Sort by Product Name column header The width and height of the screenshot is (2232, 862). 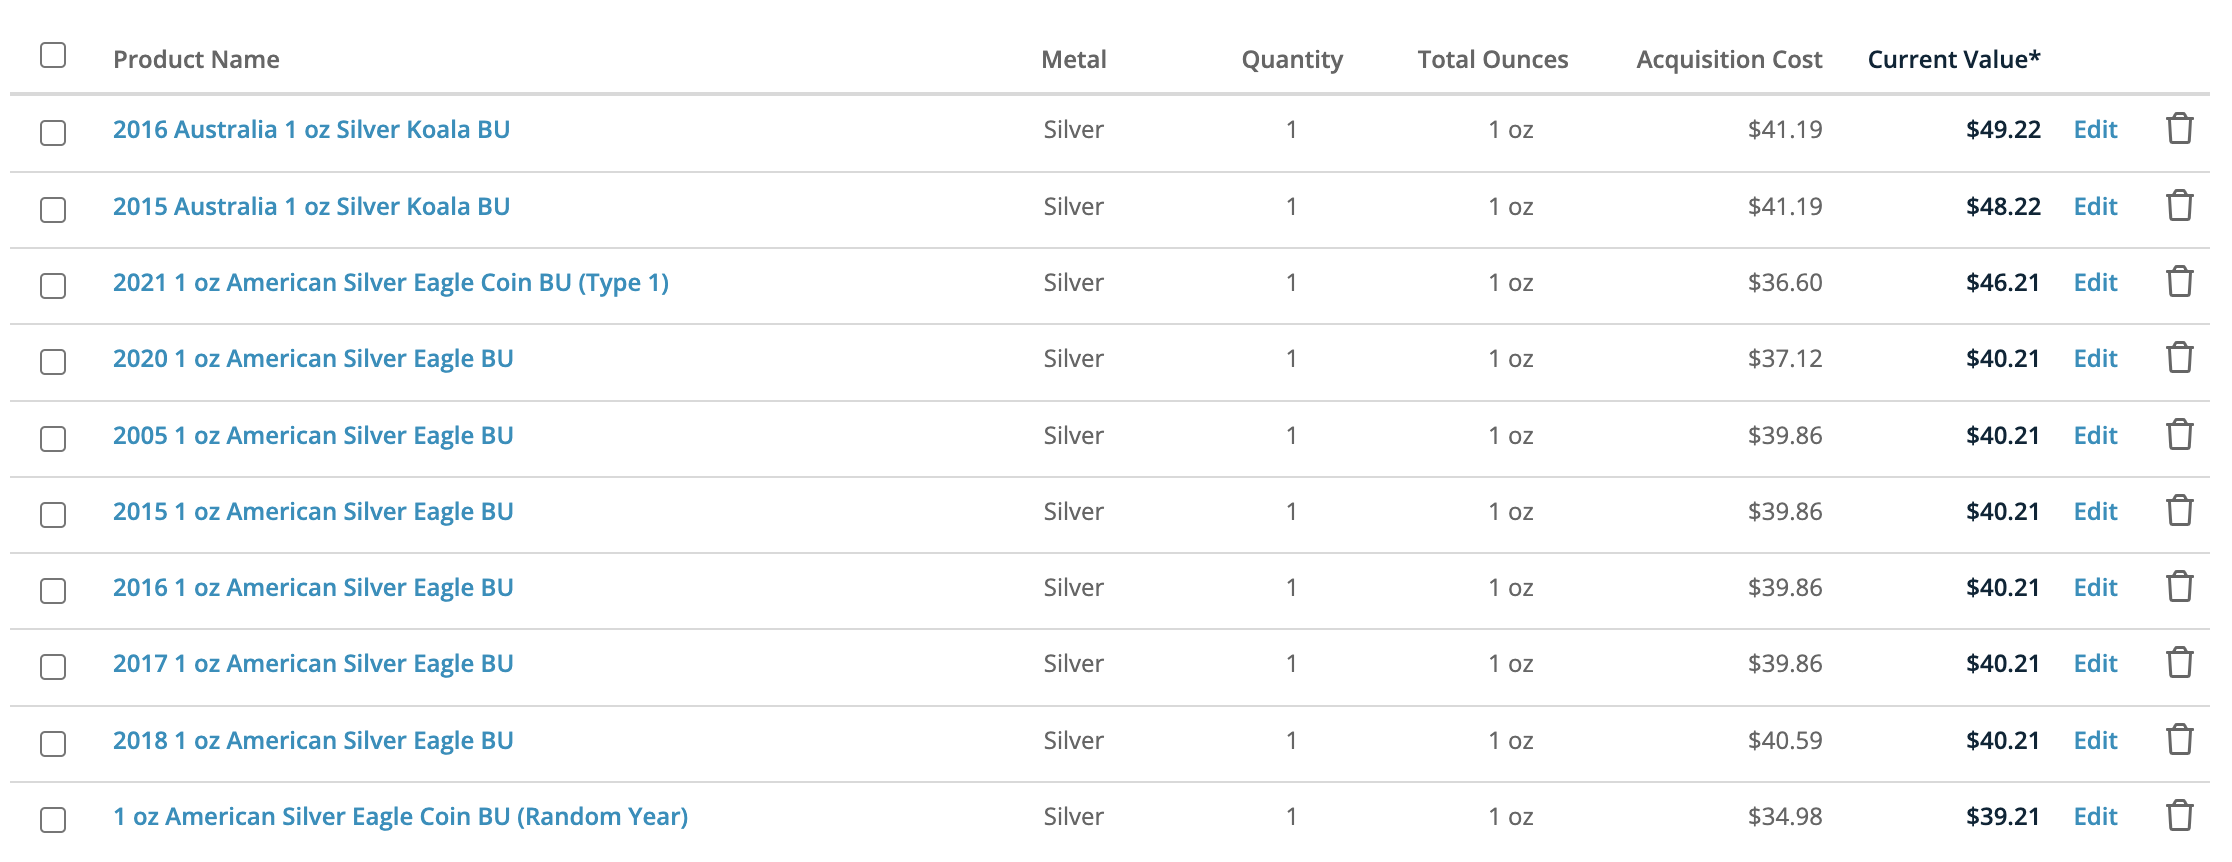196,59
